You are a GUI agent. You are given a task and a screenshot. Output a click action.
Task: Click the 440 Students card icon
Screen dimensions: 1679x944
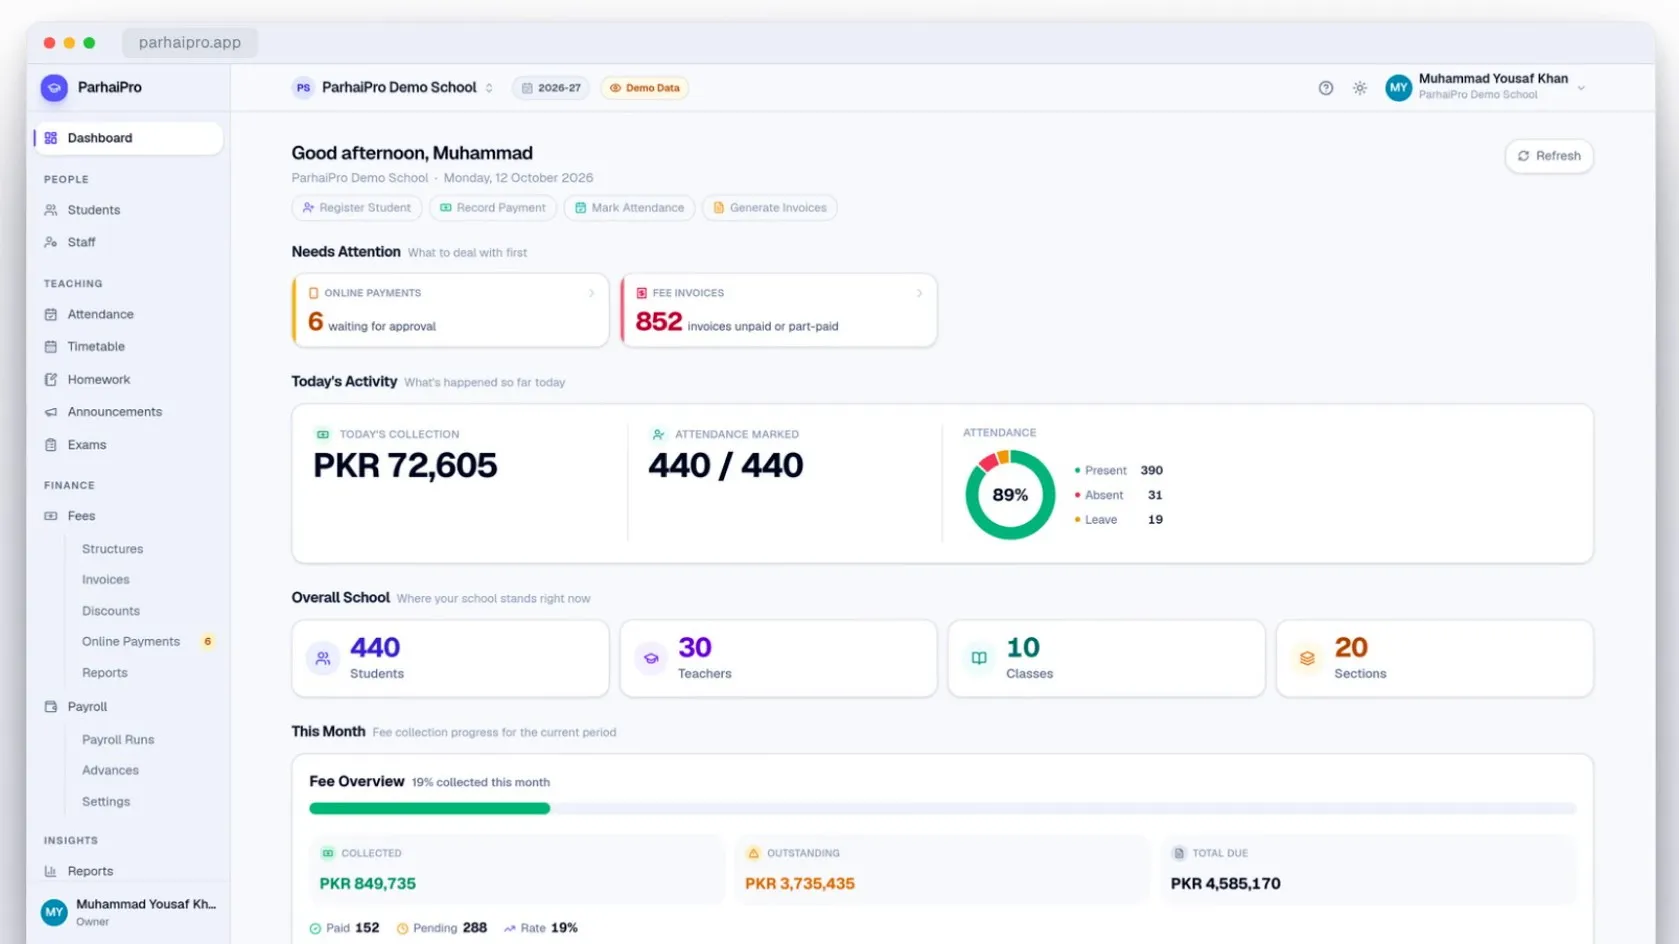323,659
